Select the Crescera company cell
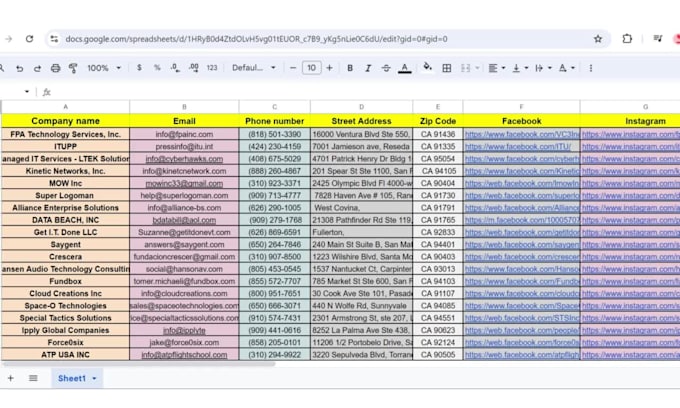This screenshot has width=680, height=408. [65, 257]
